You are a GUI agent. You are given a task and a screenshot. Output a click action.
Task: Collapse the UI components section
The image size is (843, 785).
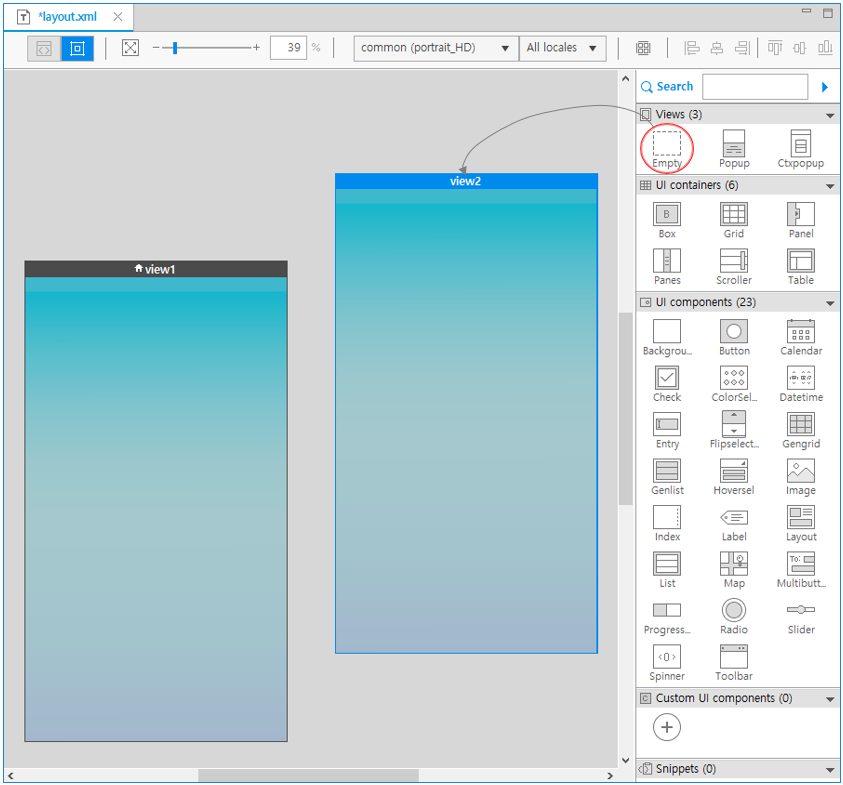click(830, 303)
